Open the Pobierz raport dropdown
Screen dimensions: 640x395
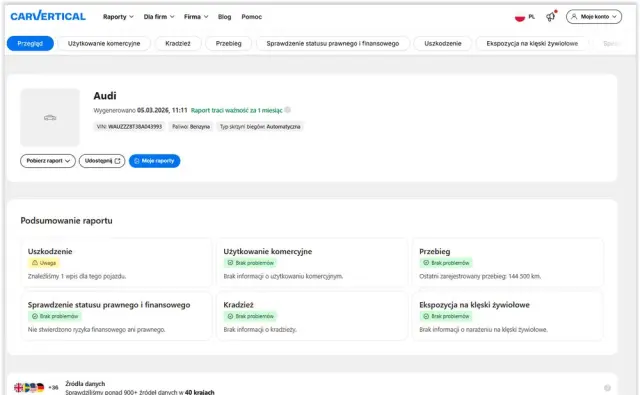point(48,161)
